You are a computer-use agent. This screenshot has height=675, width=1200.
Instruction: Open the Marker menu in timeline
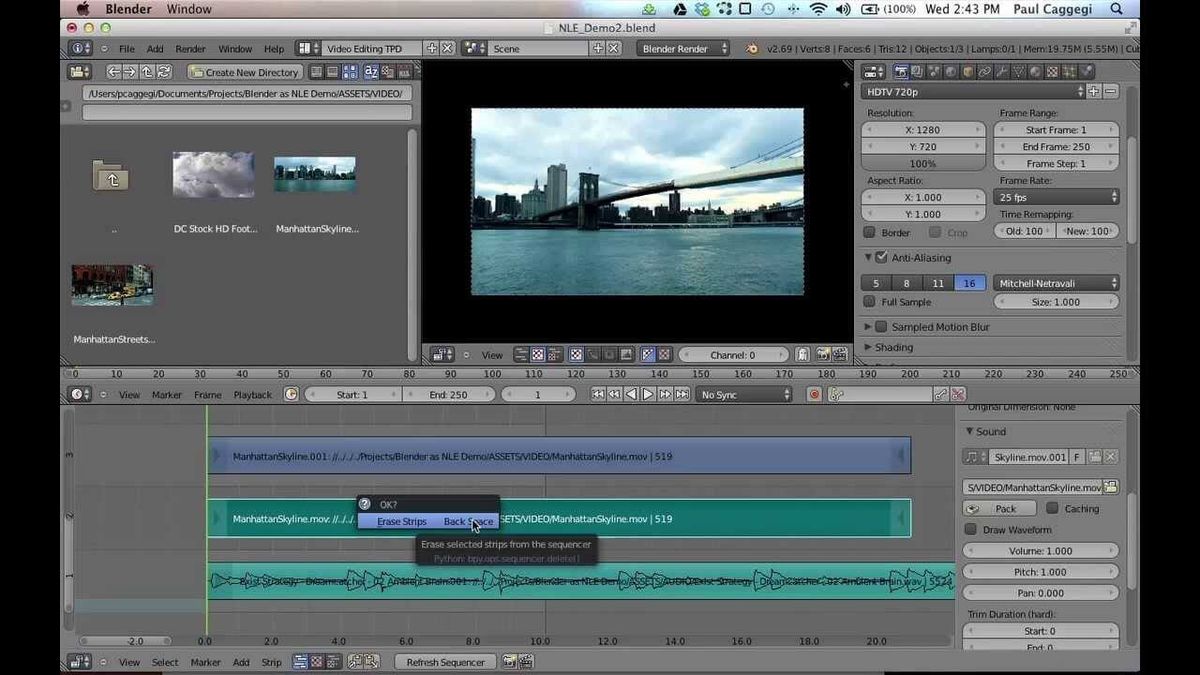coord(166,394)
